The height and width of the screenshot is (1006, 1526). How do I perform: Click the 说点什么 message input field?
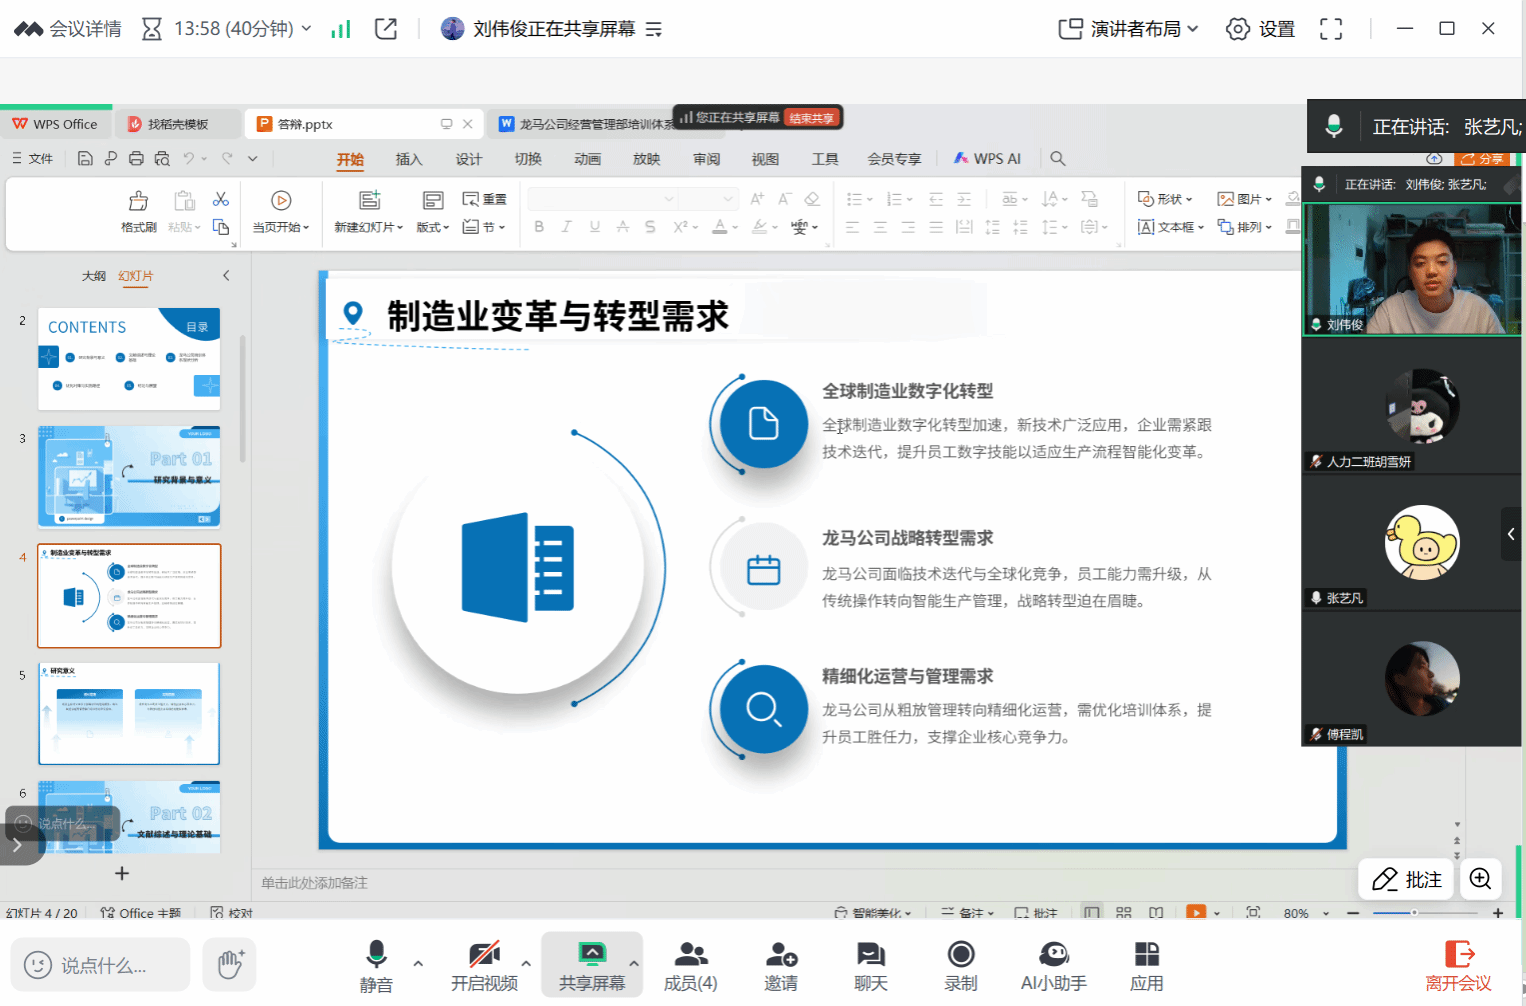click(102, 965)
